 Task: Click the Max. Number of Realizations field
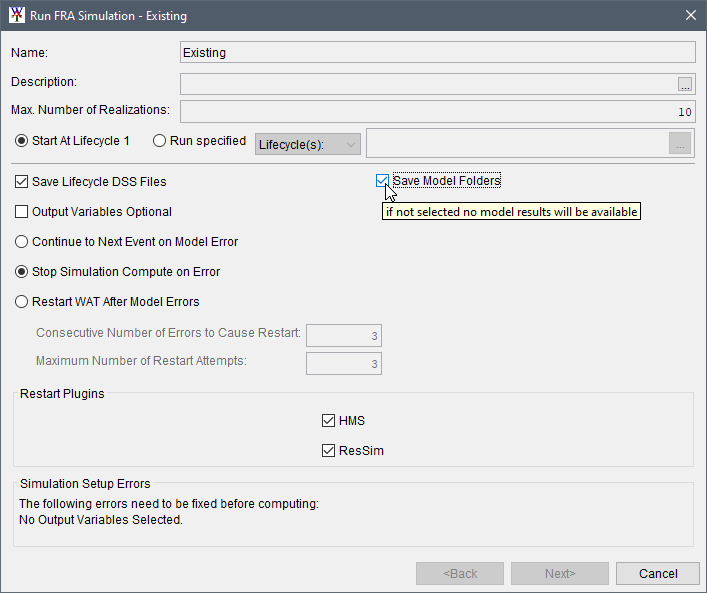[x=437, y=111]
